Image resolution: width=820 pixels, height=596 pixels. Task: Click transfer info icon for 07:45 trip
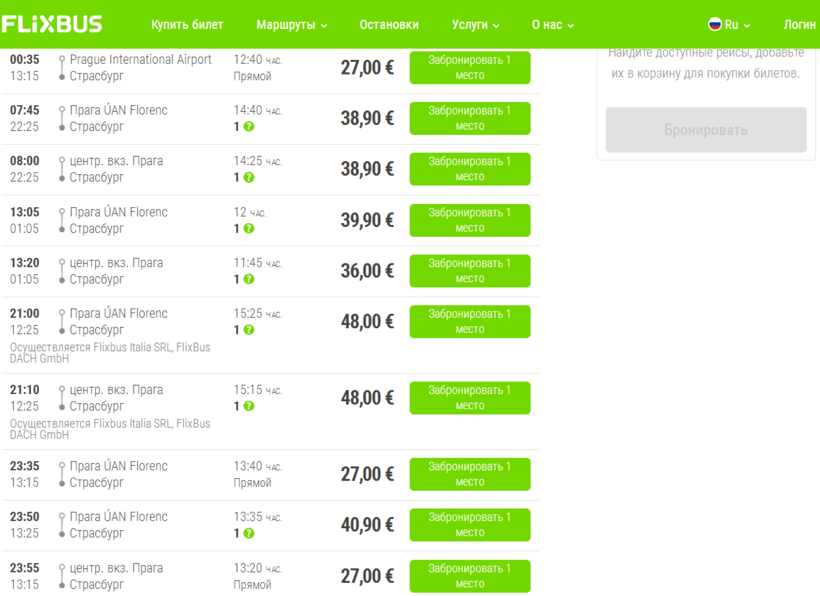click(x=249, y=127)
